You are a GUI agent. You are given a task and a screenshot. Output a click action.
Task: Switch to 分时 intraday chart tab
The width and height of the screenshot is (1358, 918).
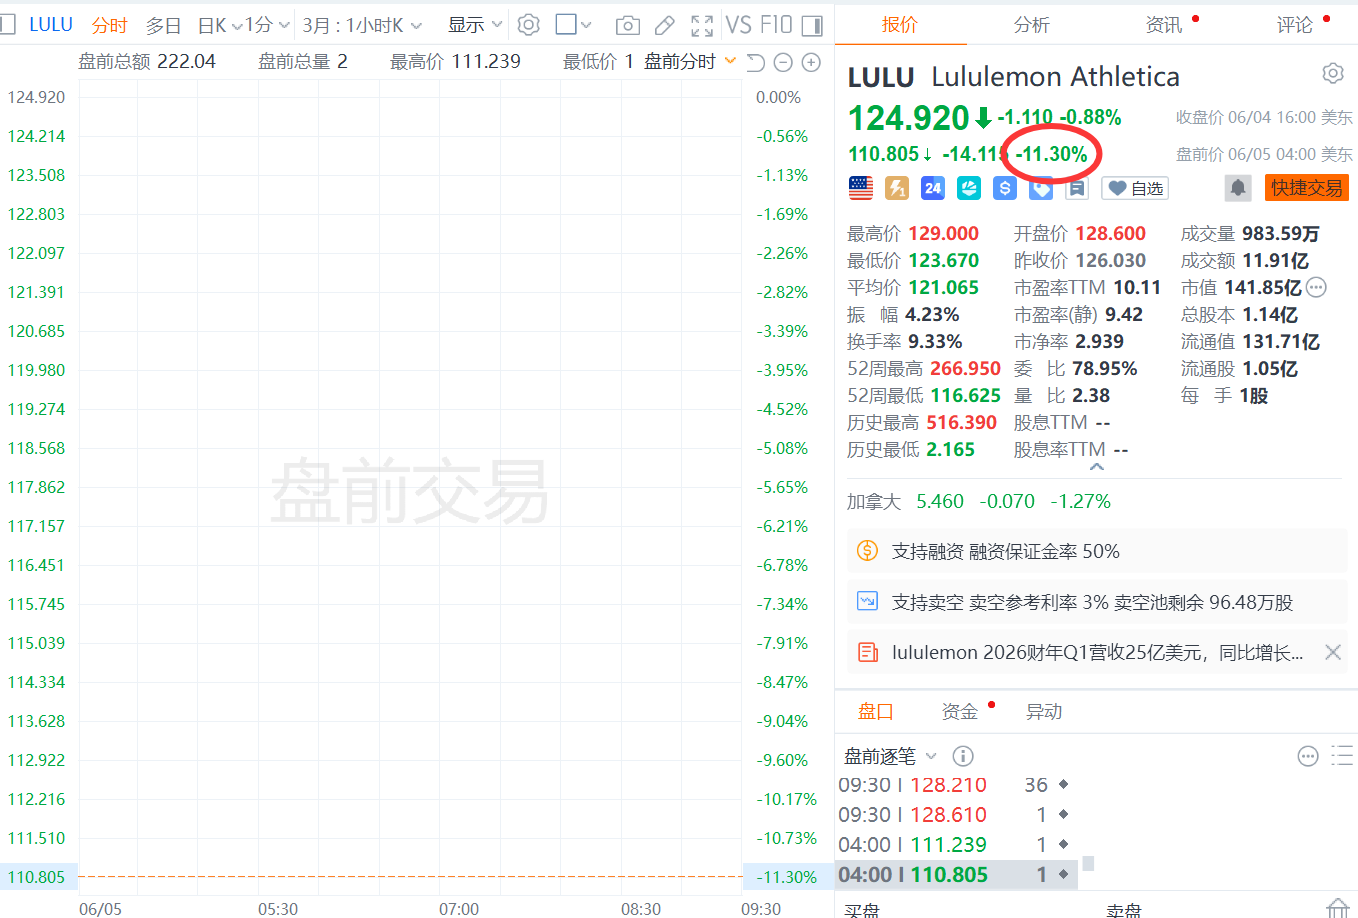click(110, 25)
